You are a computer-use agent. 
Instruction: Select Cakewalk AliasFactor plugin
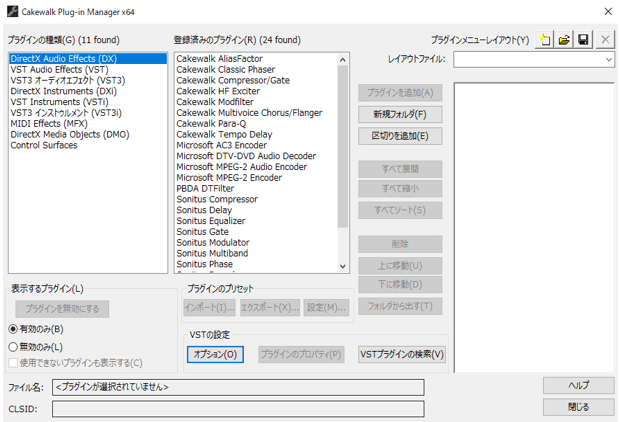[256, 59]
